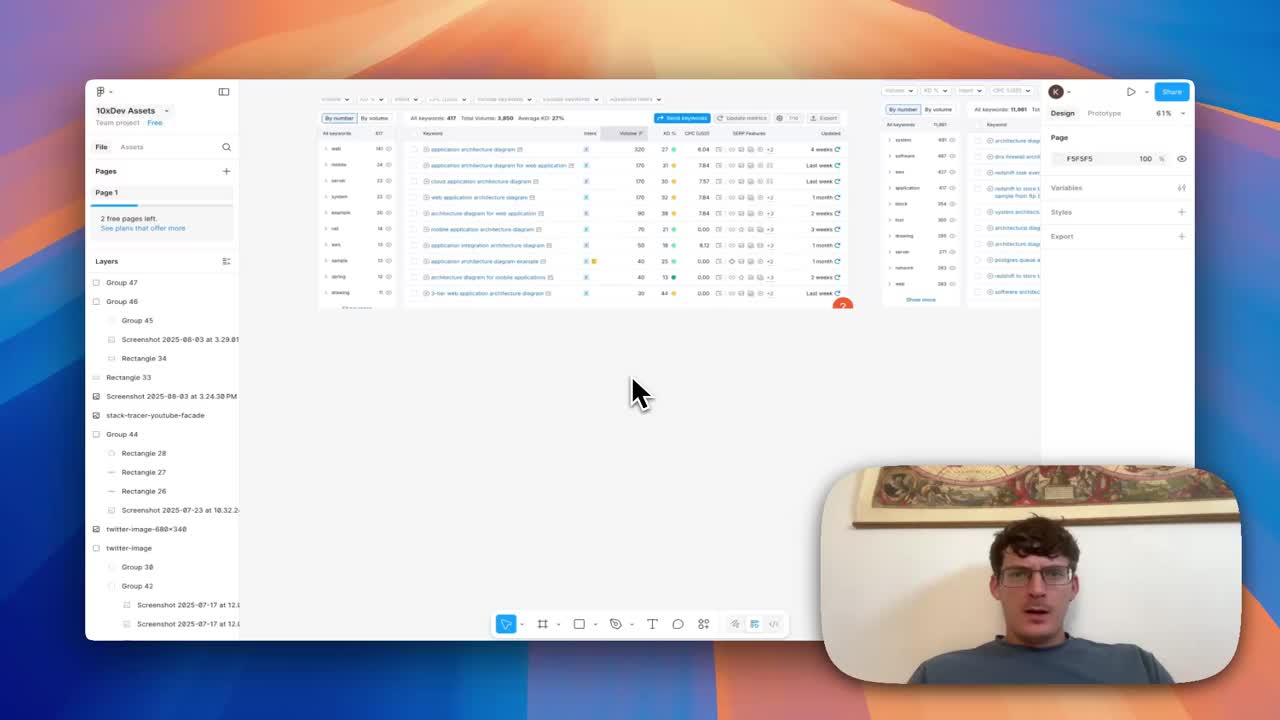This screenshot has height=720, width=1280.
Task: Open presentation options dropdown arrow
Action: pos(1146,92)
